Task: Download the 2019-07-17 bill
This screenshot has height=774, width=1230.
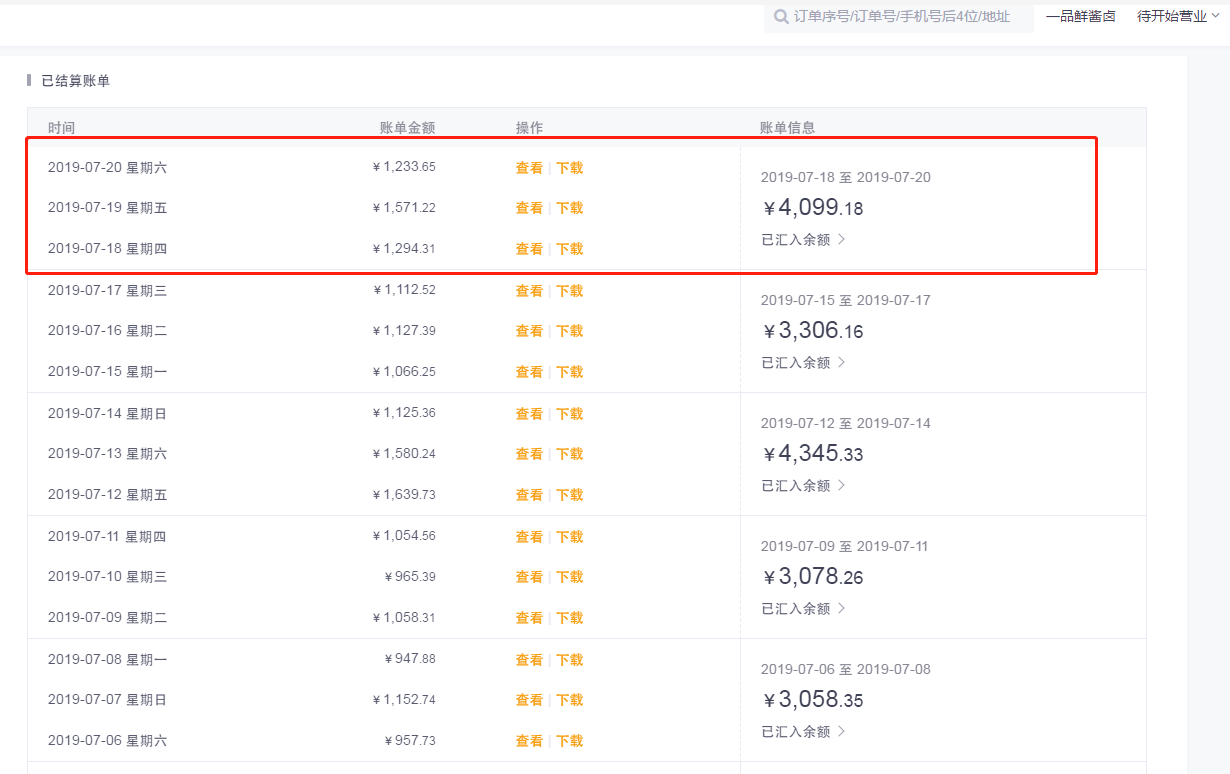Action: tap(570, 291)
